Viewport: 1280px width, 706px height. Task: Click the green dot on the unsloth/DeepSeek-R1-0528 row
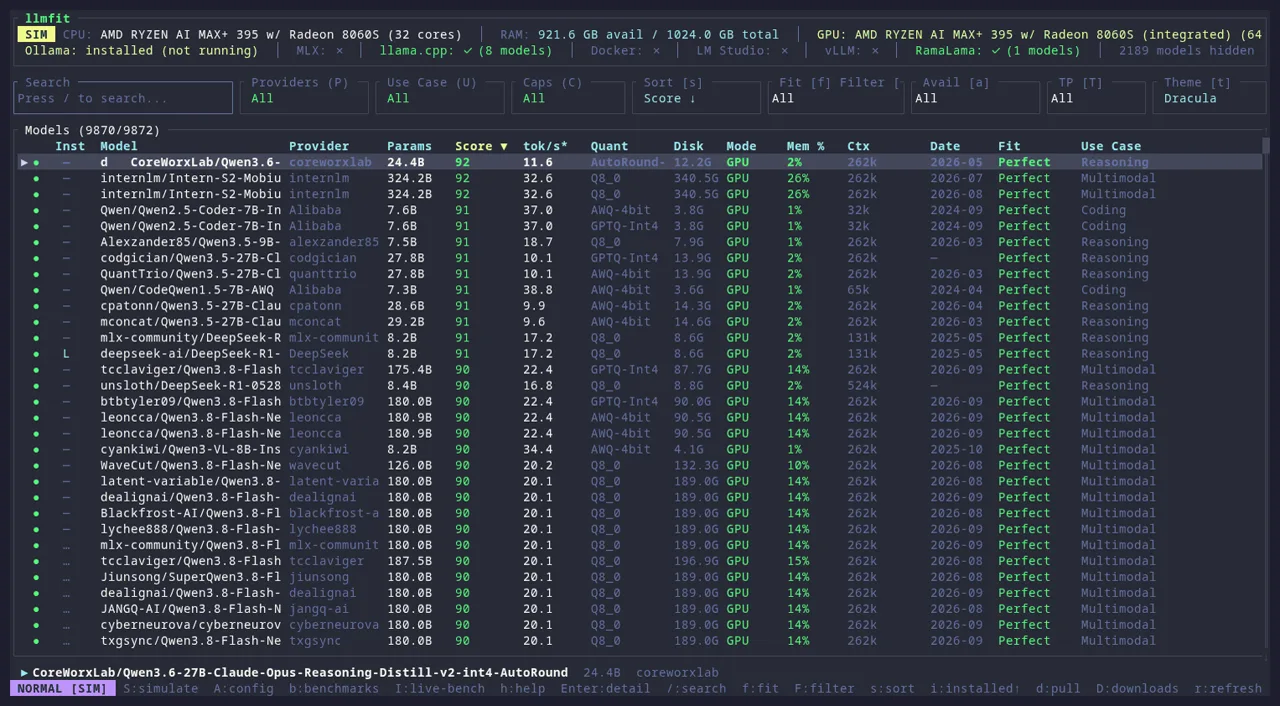(x=37, y=385)
